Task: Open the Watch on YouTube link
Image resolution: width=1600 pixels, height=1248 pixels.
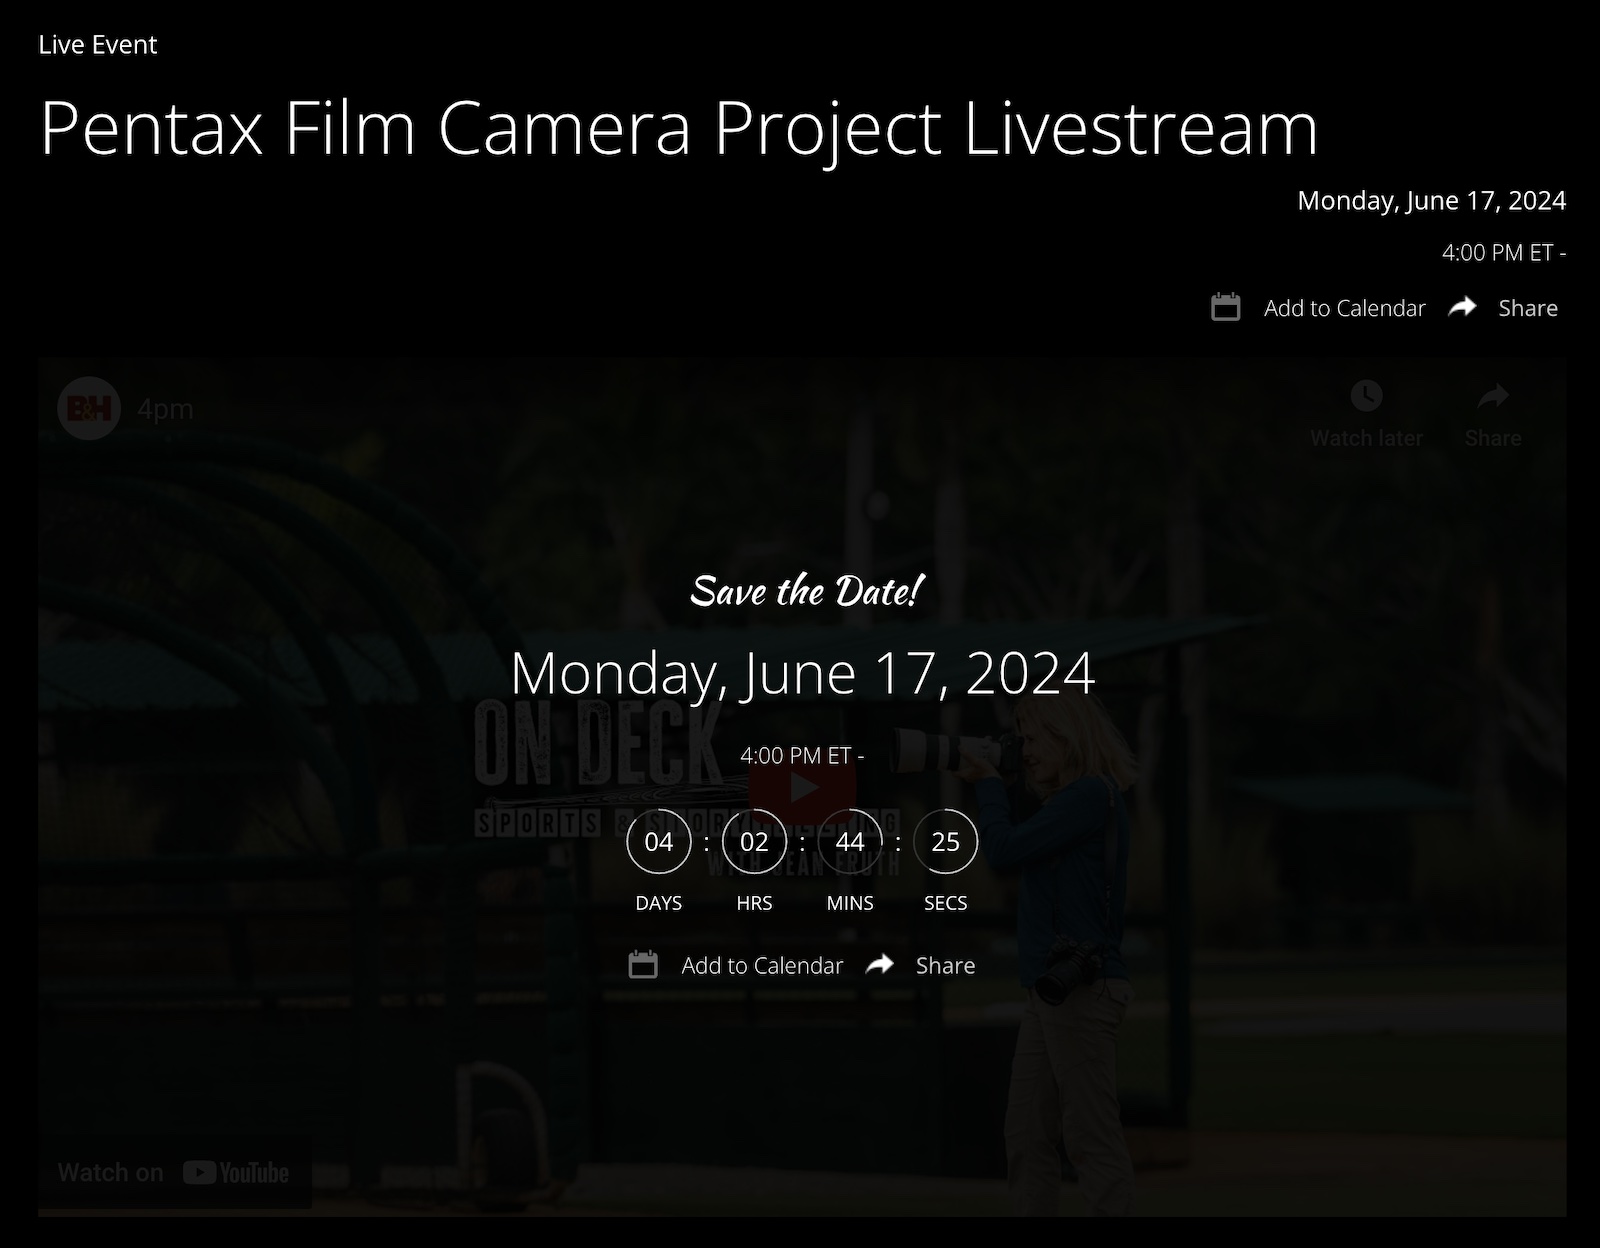Action: [x=172, y=1172]
